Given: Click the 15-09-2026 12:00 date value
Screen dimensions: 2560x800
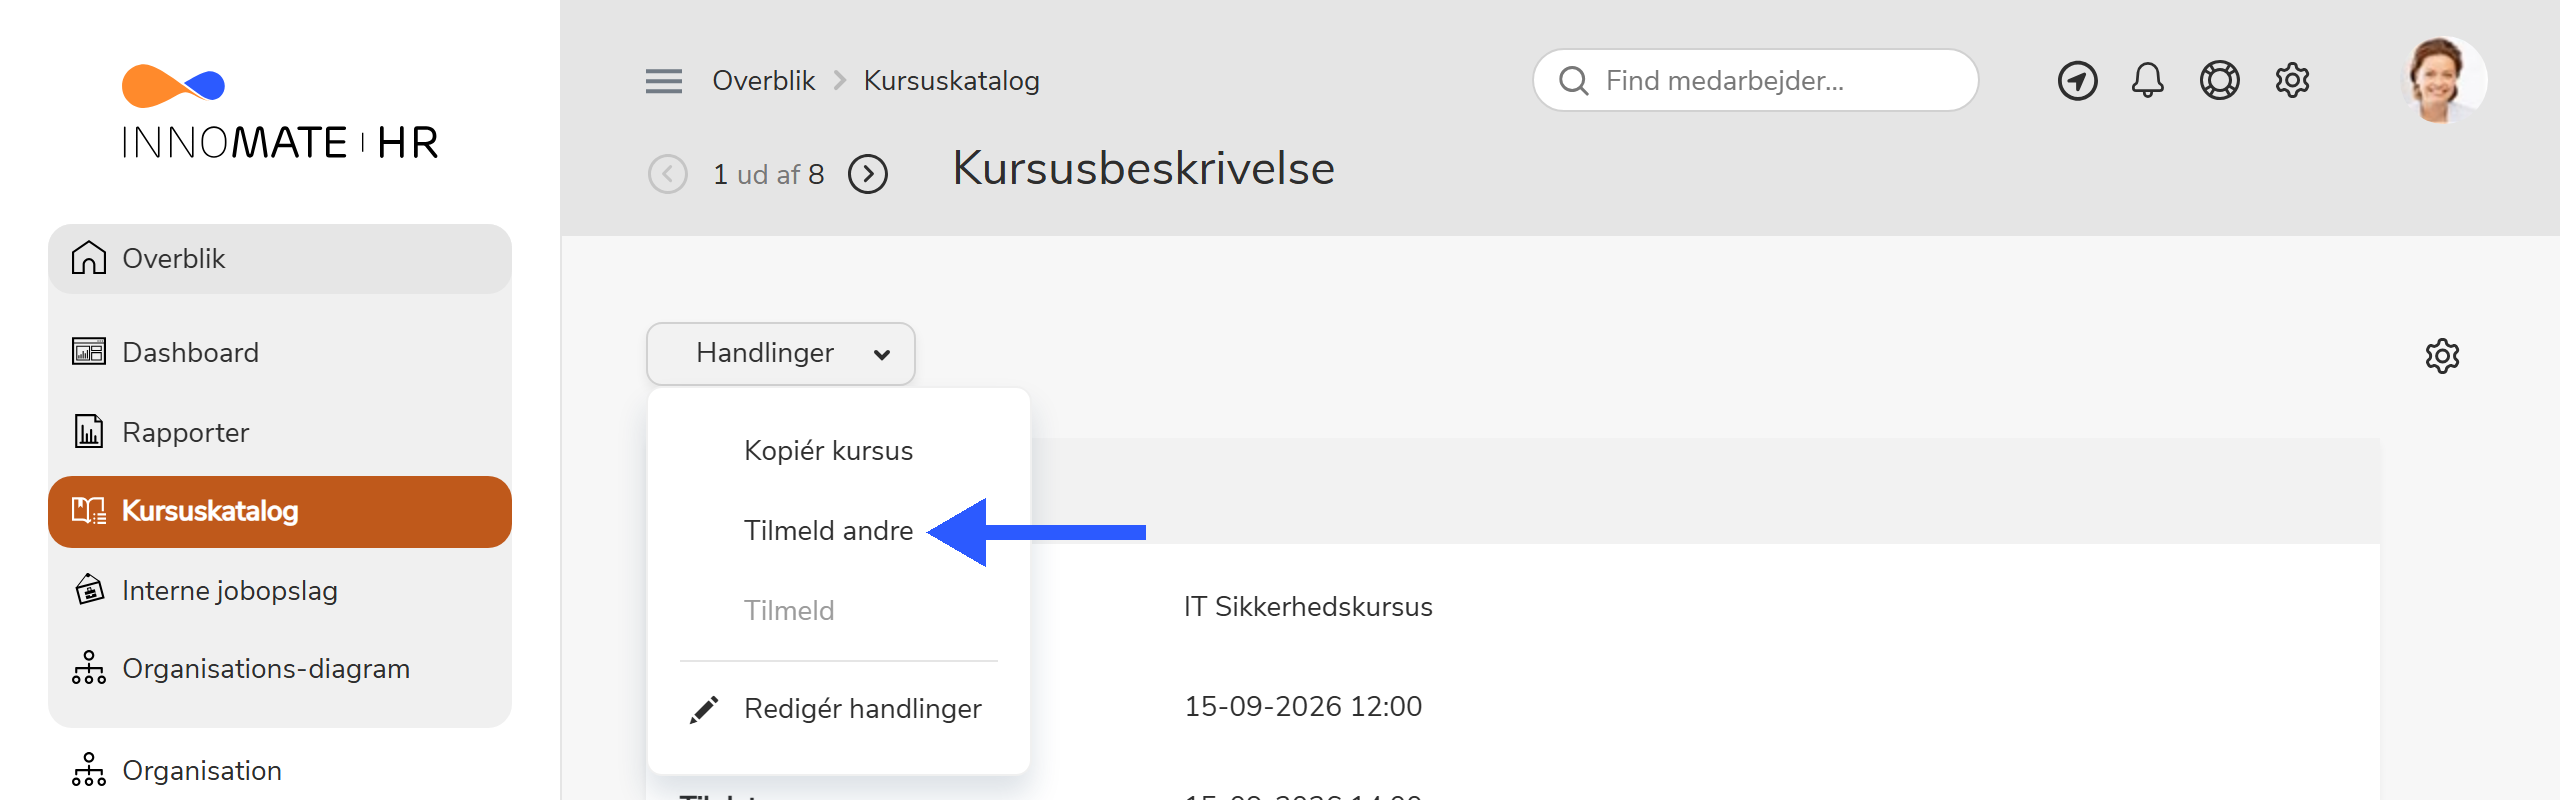Looking at the screenshot, I should (x=1303, y=707).
